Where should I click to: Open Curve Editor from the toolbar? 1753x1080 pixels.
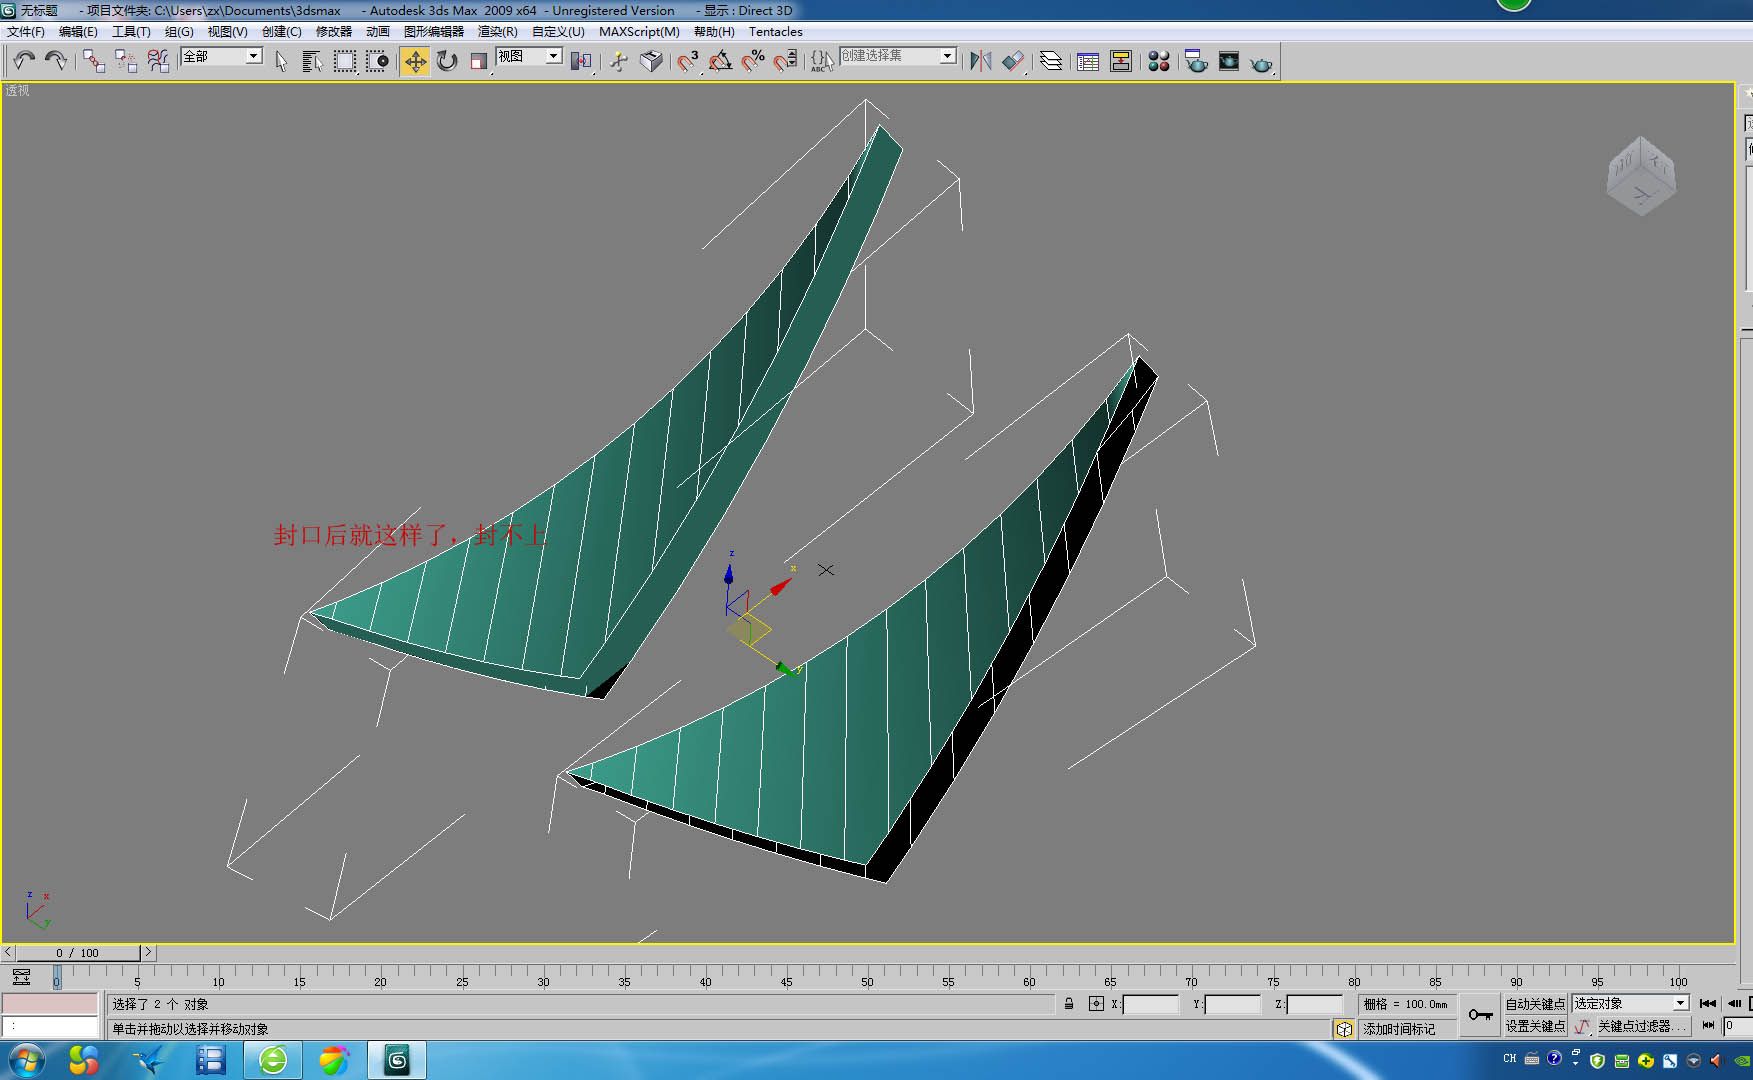point(1088,61)
